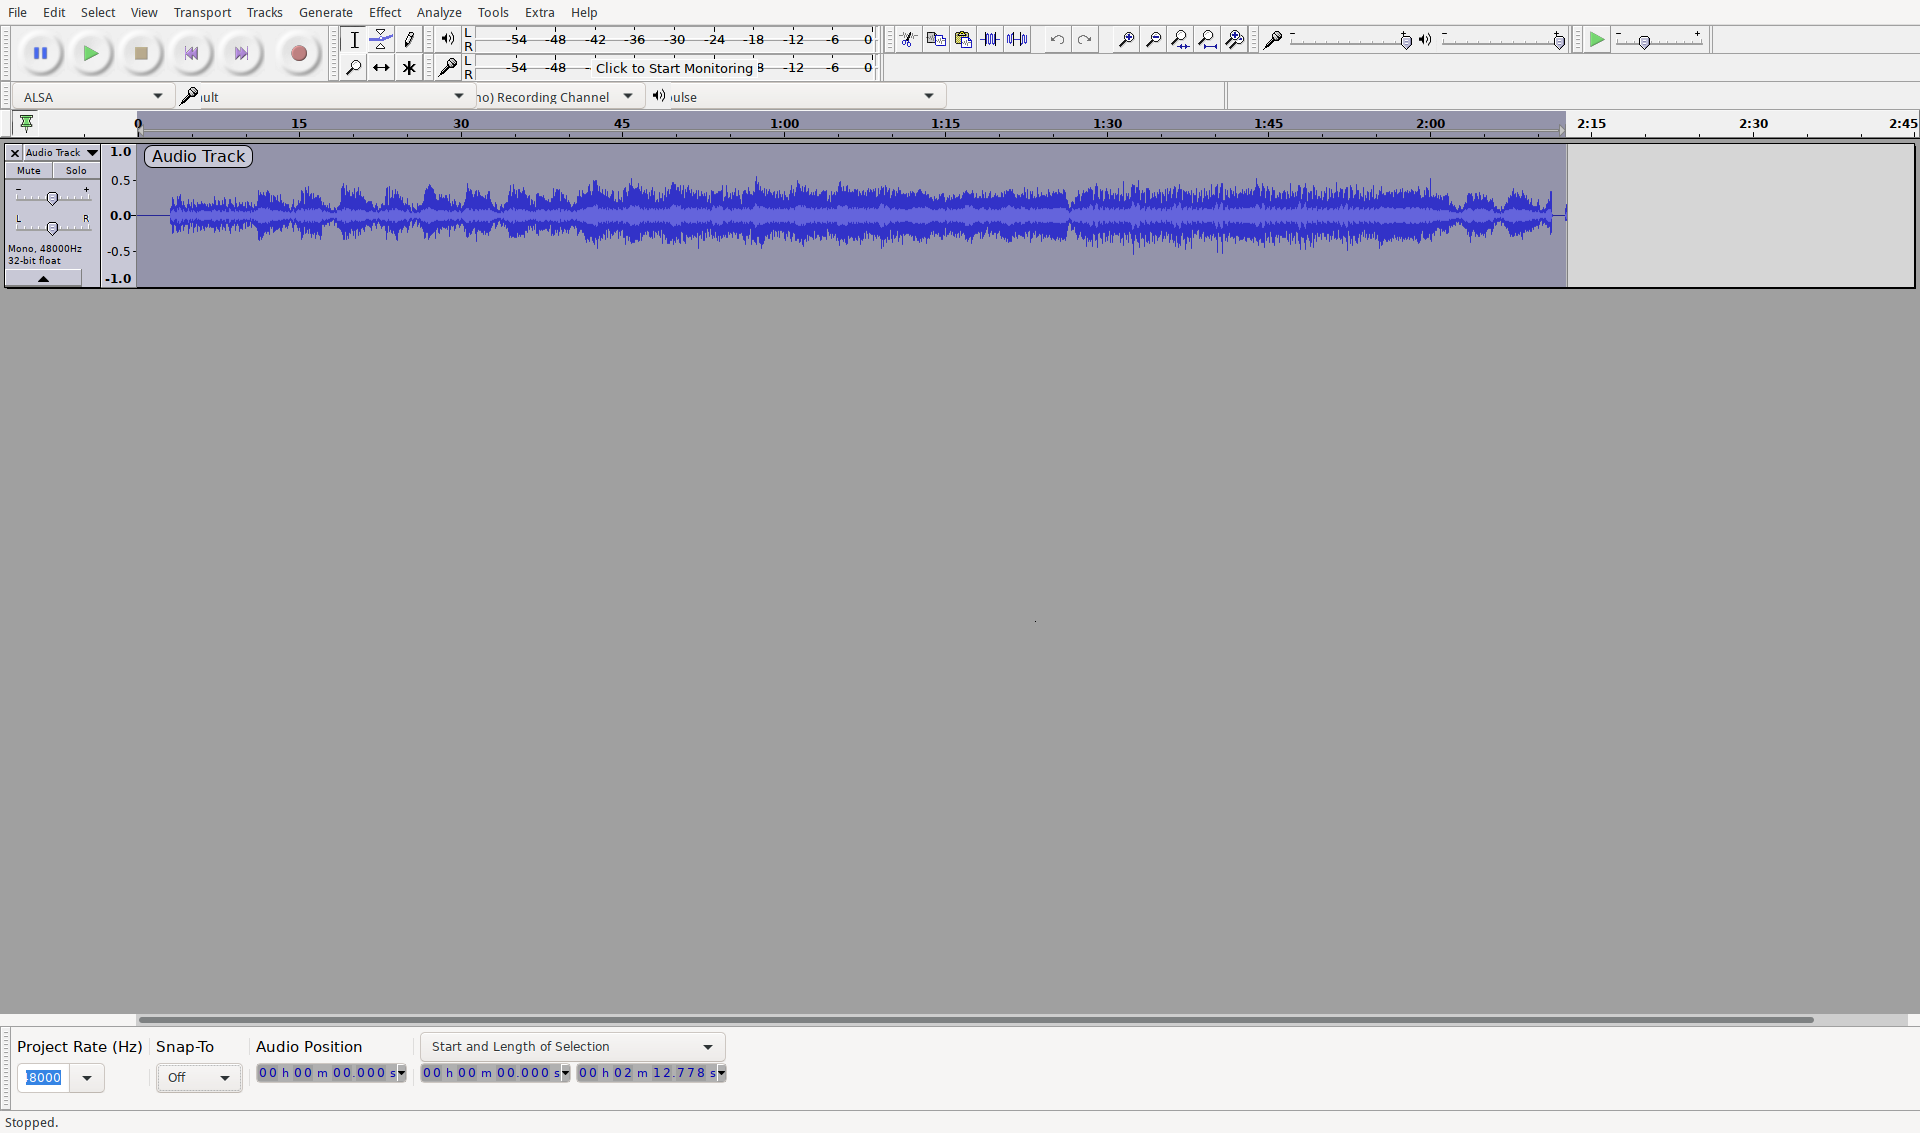The height and width of the screenshot is (1133, 1920).
Task: Click the Stop transport button
Action: [141, 53]
